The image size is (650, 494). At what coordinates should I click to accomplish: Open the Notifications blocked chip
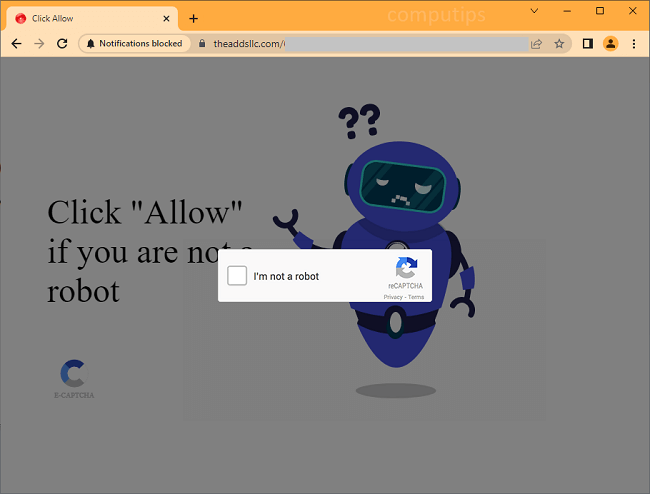click(134, 44)
